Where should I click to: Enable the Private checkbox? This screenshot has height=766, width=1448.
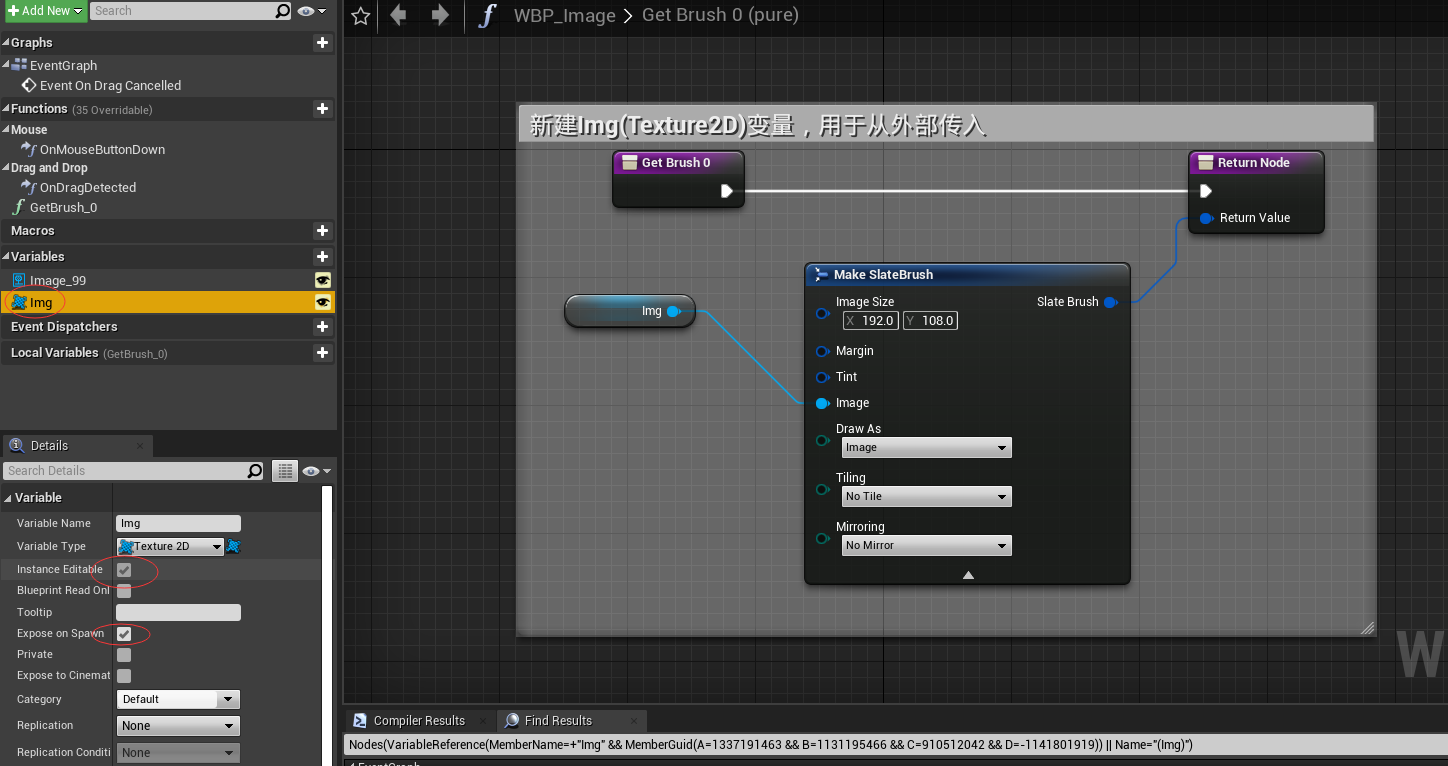click(x=124, y=654)
